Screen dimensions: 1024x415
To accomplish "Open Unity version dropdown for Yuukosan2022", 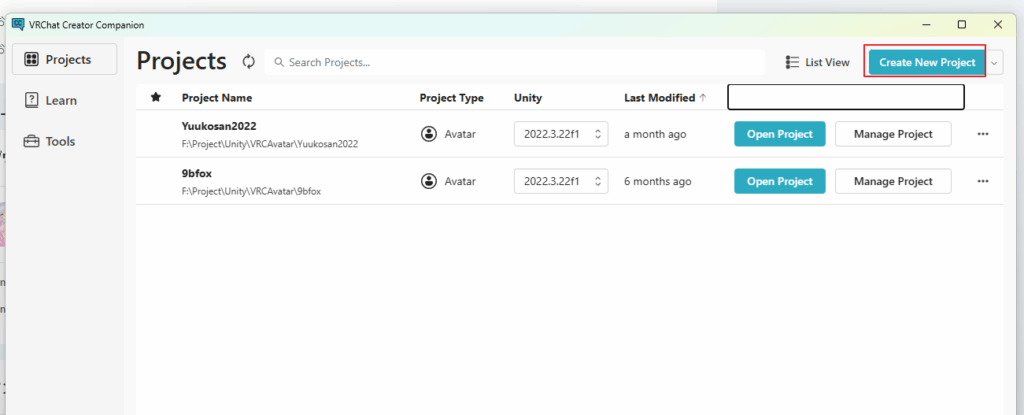I will point(560,134).
